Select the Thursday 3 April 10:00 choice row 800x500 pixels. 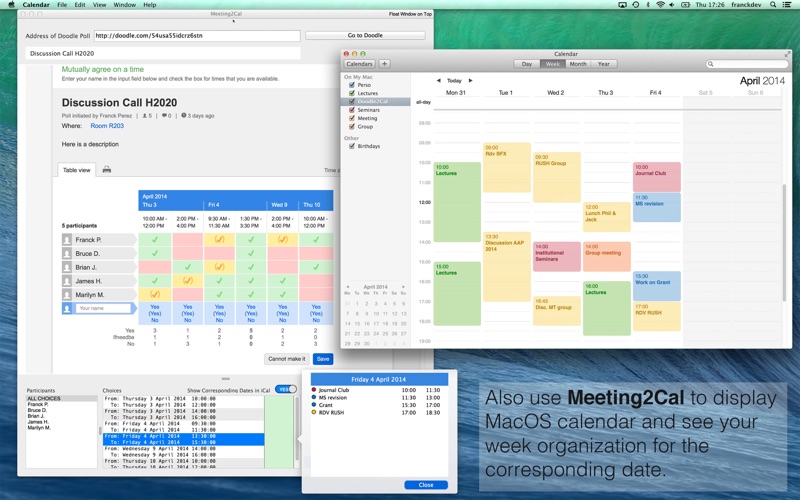[184, 402]
